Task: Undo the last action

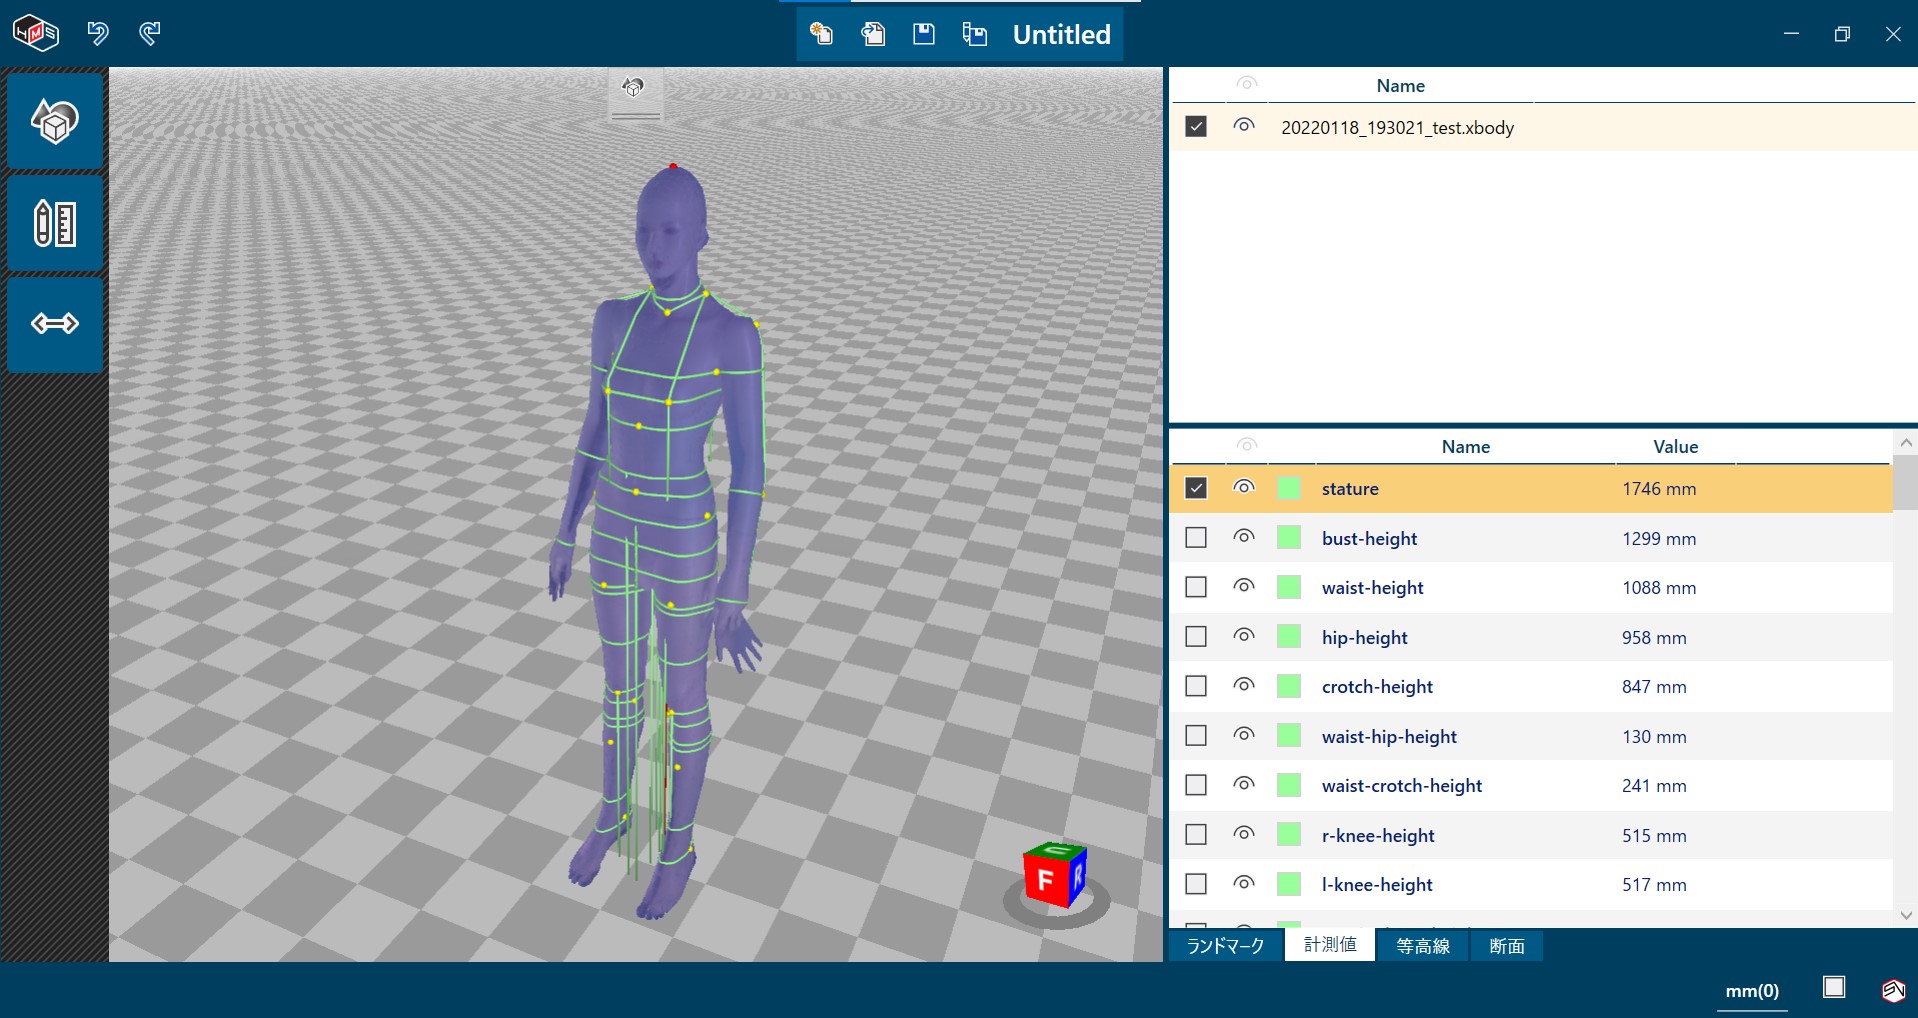Action: pyautogui.click(x=97, y=33)
